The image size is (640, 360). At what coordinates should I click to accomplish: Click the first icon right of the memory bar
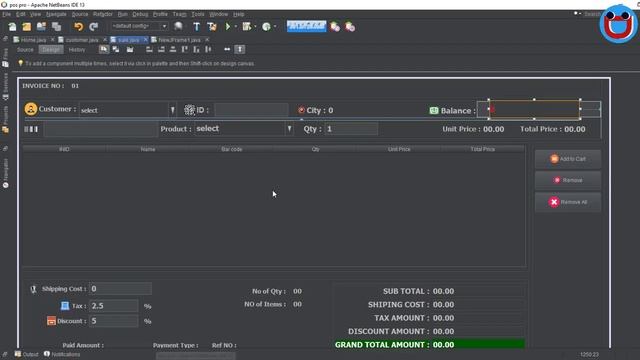coord(335,27)
